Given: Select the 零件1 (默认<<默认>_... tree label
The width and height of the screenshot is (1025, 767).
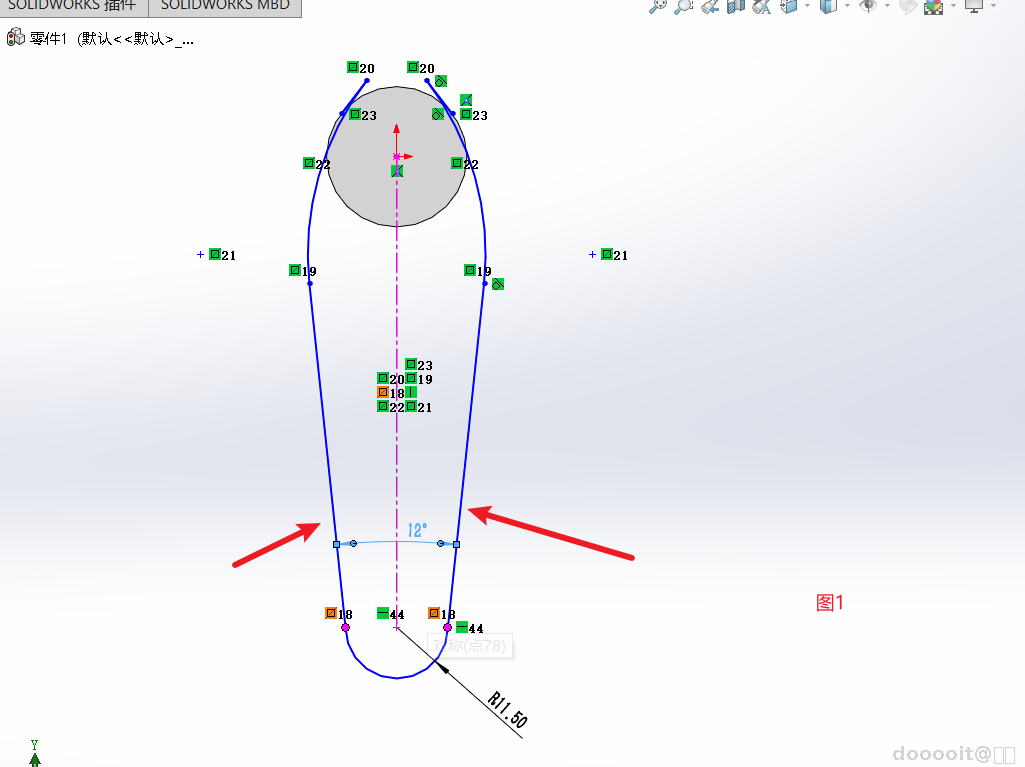Looking at the screenshot, I should [111, 39].
